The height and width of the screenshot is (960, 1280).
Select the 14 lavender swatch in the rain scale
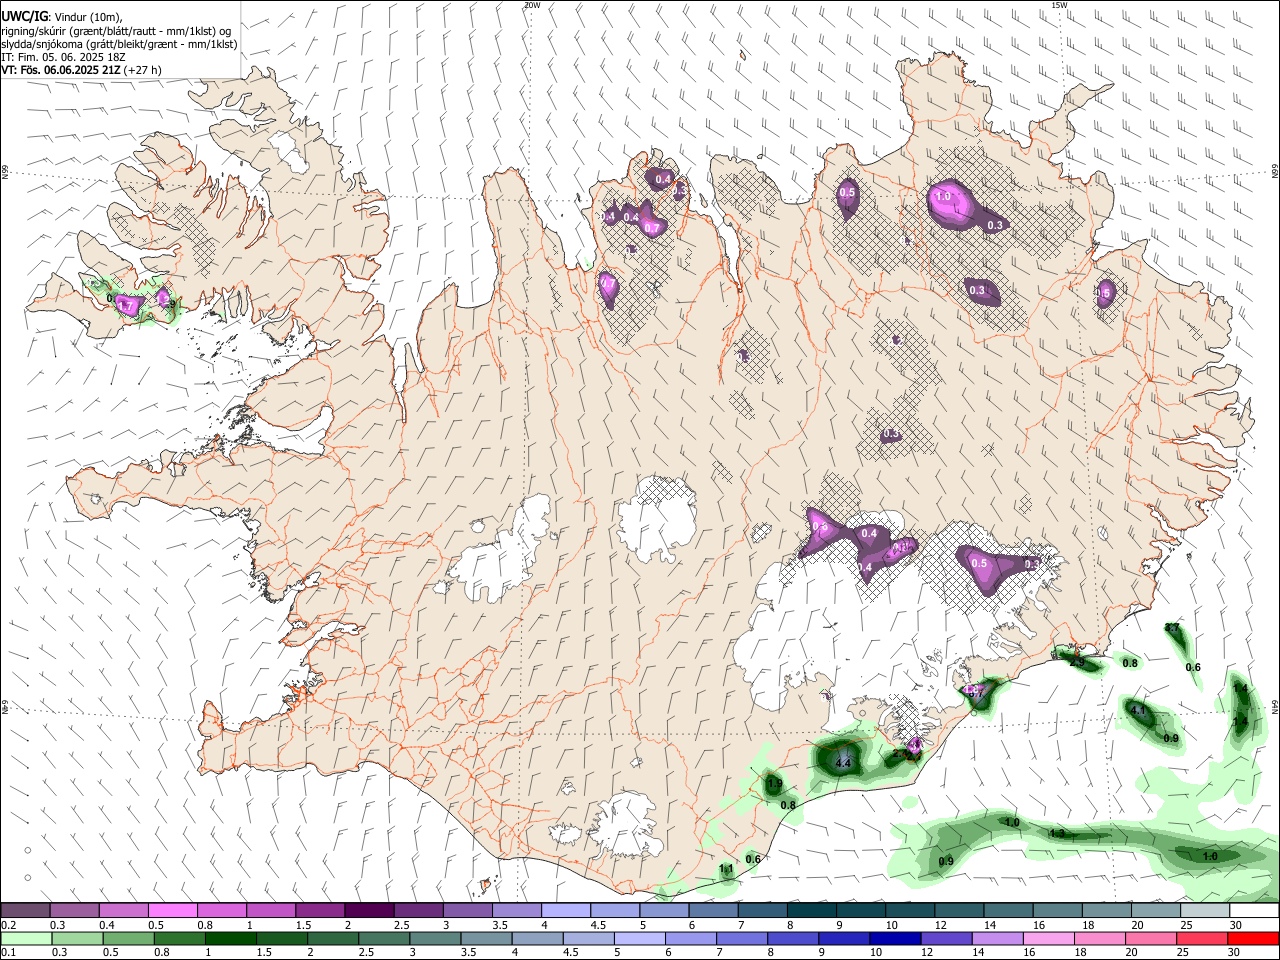pyautogui.click(x=996, y=939)
